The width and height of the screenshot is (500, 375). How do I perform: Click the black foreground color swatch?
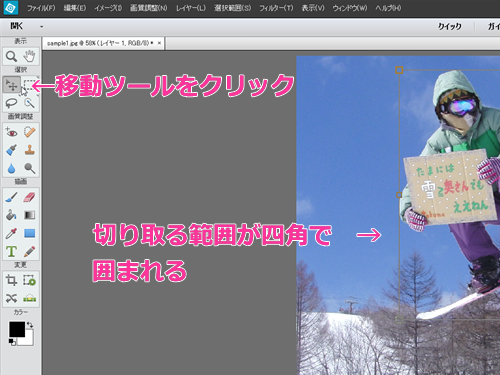coord(17,329)
